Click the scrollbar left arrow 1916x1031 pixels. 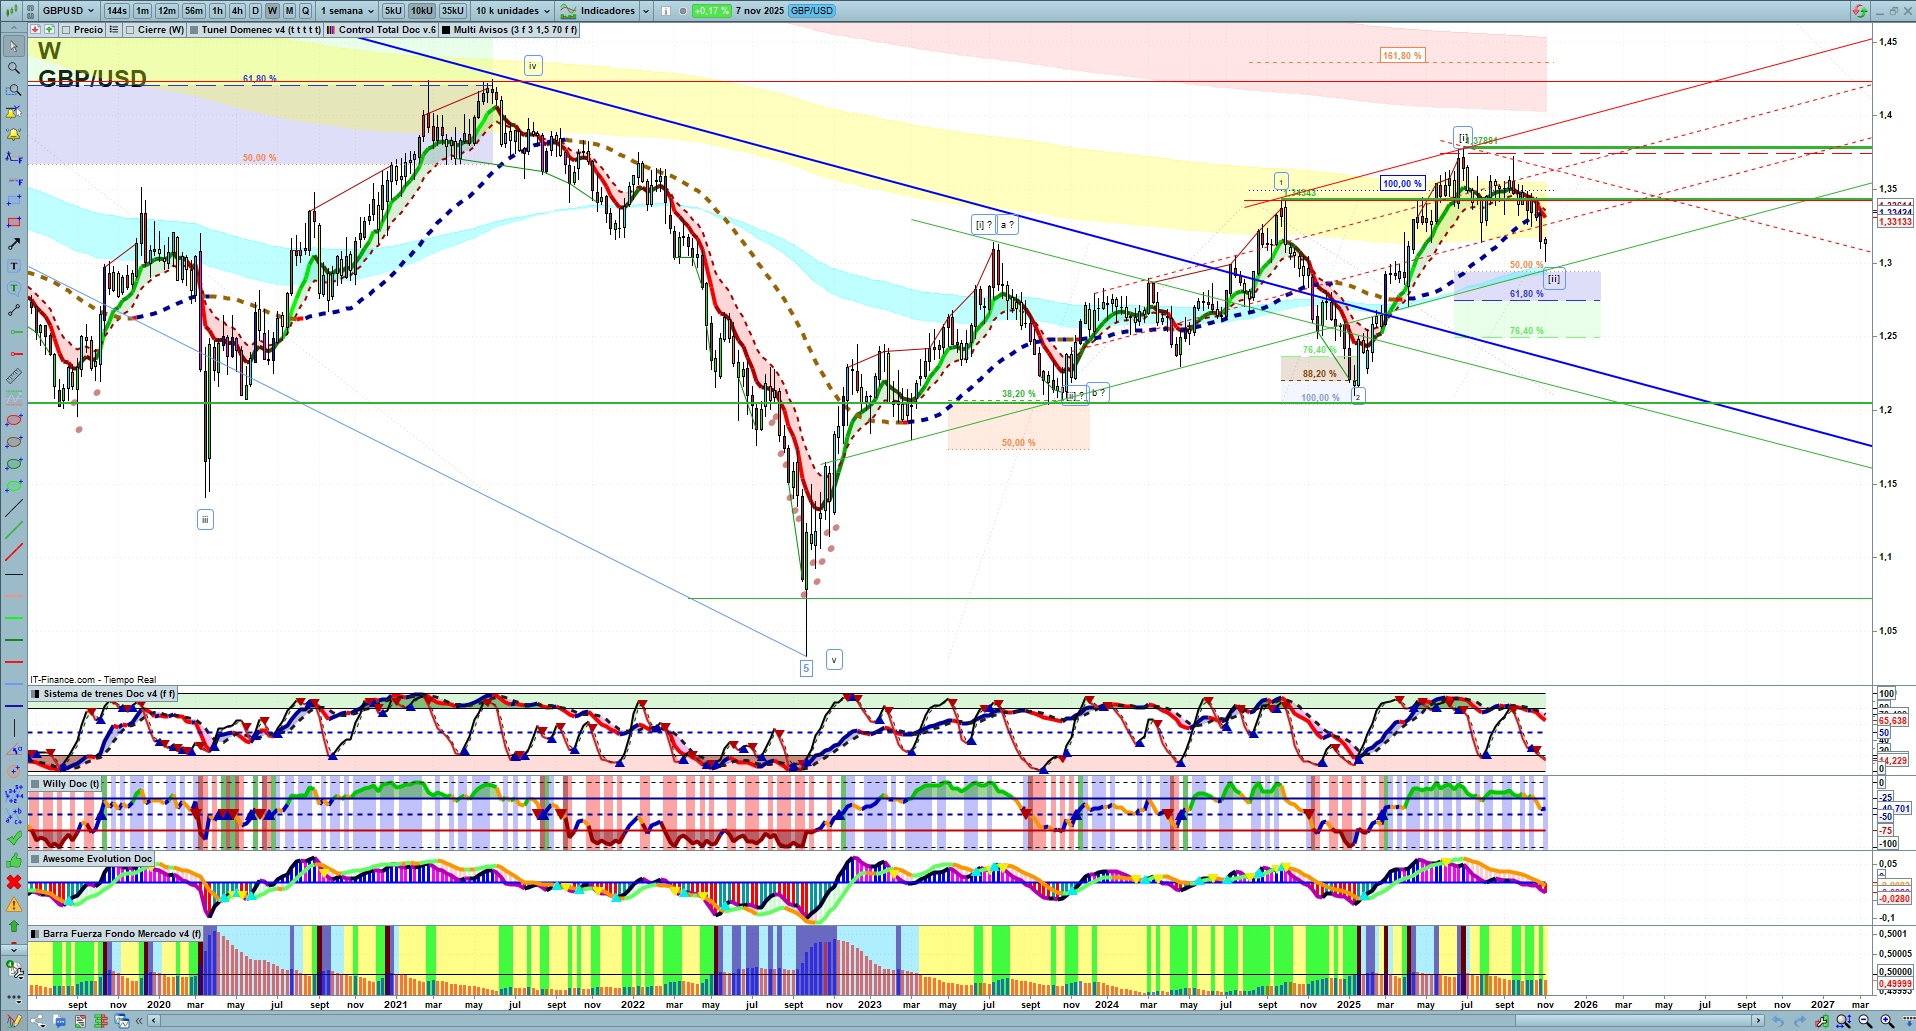click(x=153, y=1021)
